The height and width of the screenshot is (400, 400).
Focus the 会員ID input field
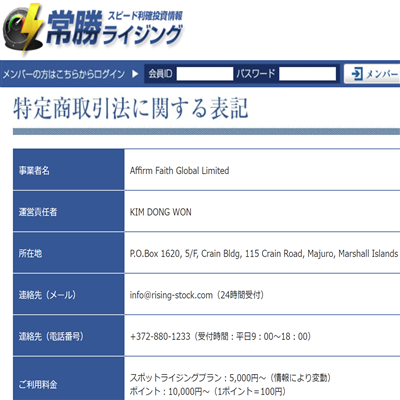(x=205, y=74)
